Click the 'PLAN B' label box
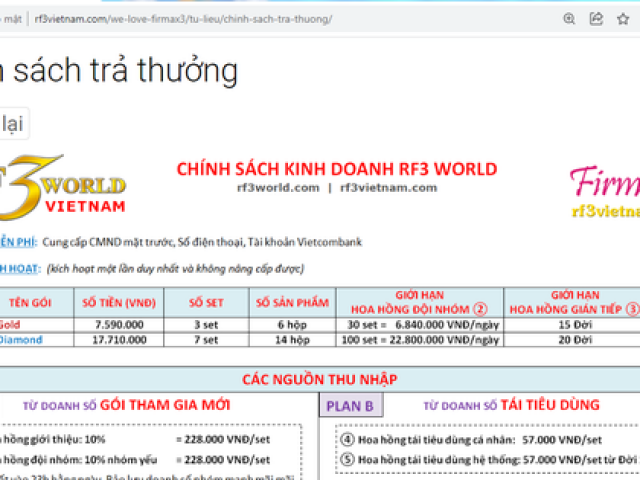 click(x=350, y=406)
